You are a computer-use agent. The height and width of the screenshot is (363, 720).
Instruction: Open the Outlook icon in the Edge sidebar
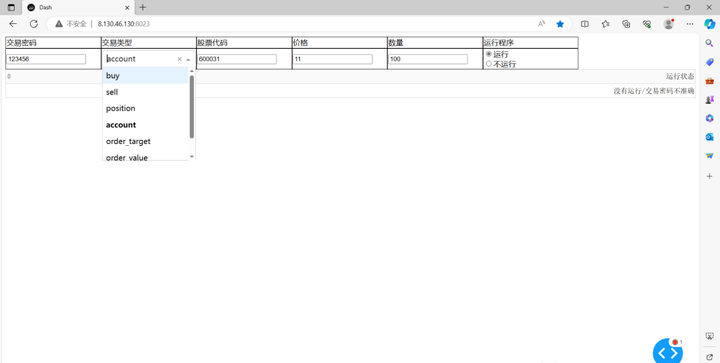pos(709,137)
